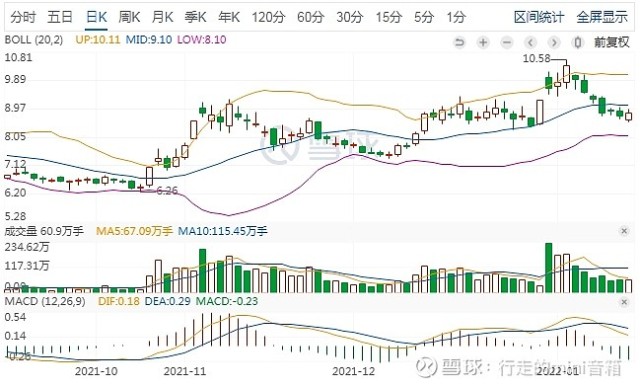Viewport: 640px width, 387px height.
Task: Click the MACD:-0.23 value
Action: point(227,302)
